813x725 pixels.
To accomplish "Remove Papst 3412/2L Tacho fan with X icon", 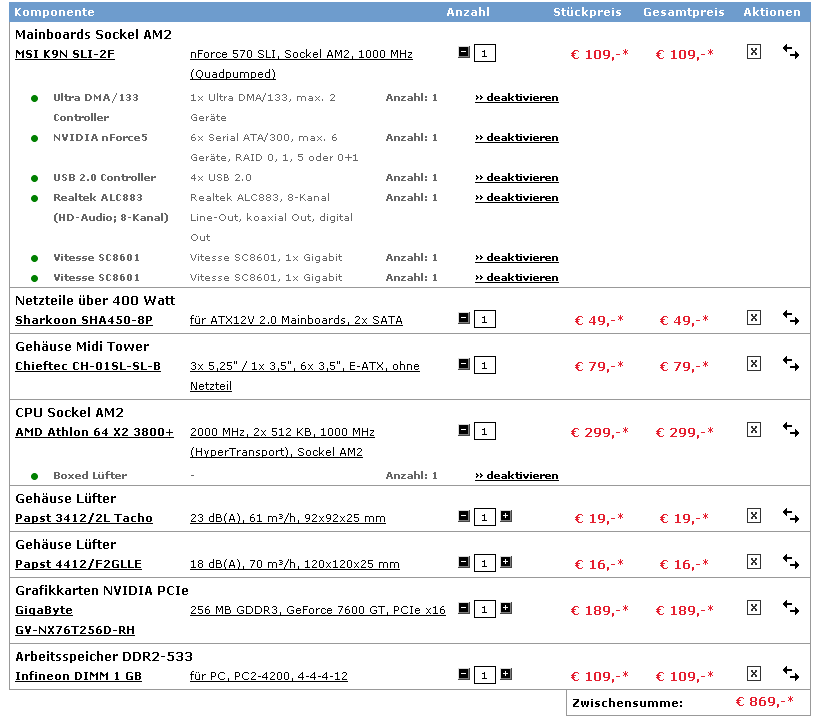I will coord(754,516).
